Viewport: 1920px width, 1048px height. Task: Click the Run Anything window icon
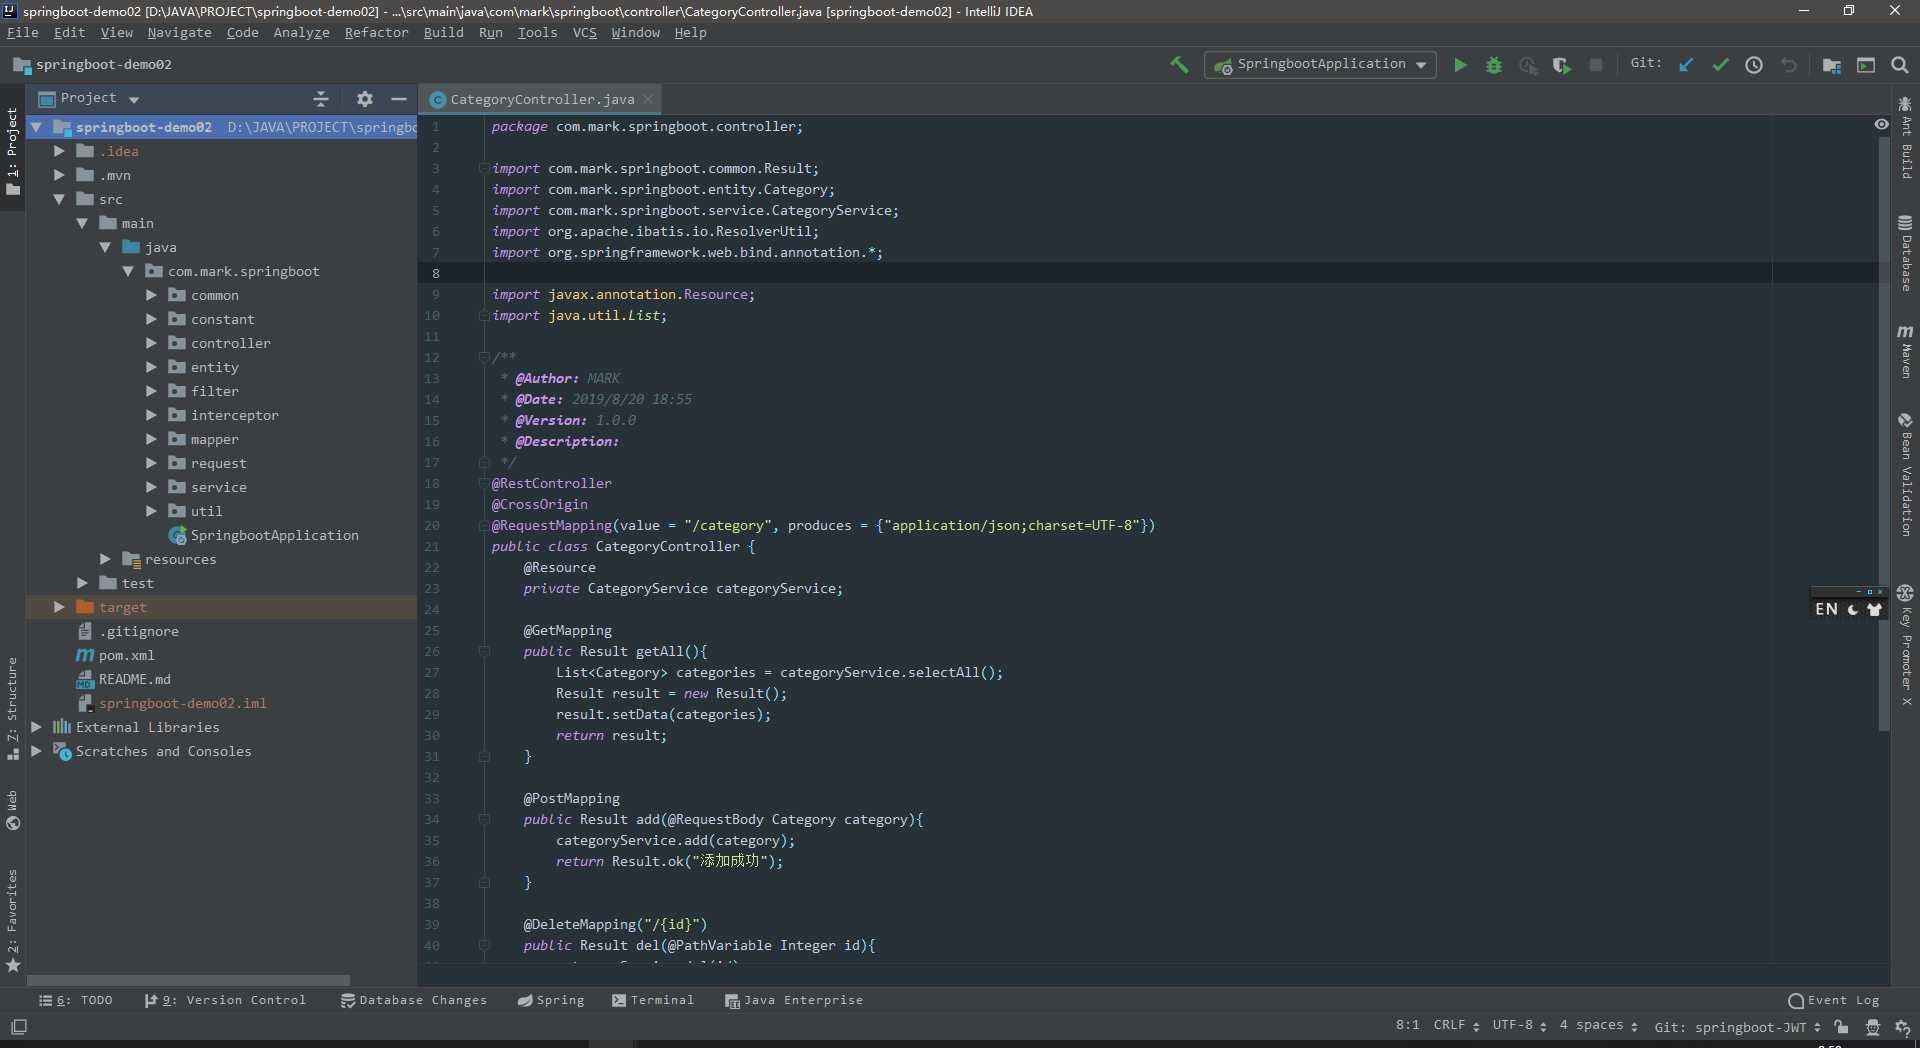(1866, 65)
